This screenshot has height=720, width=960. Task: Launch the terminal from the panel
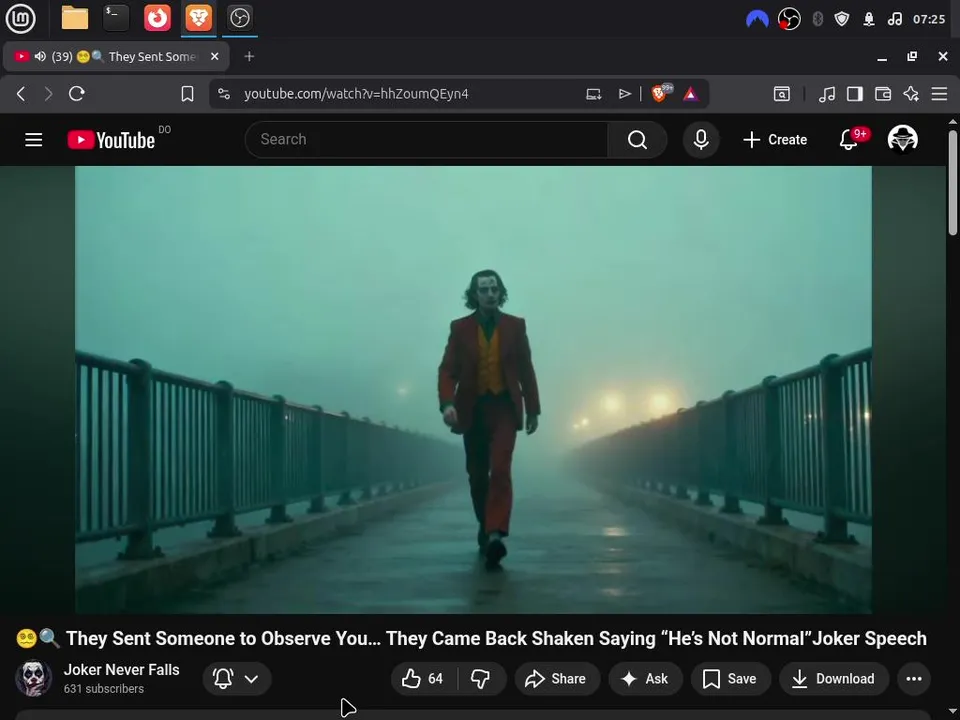[x=116, y=18]
